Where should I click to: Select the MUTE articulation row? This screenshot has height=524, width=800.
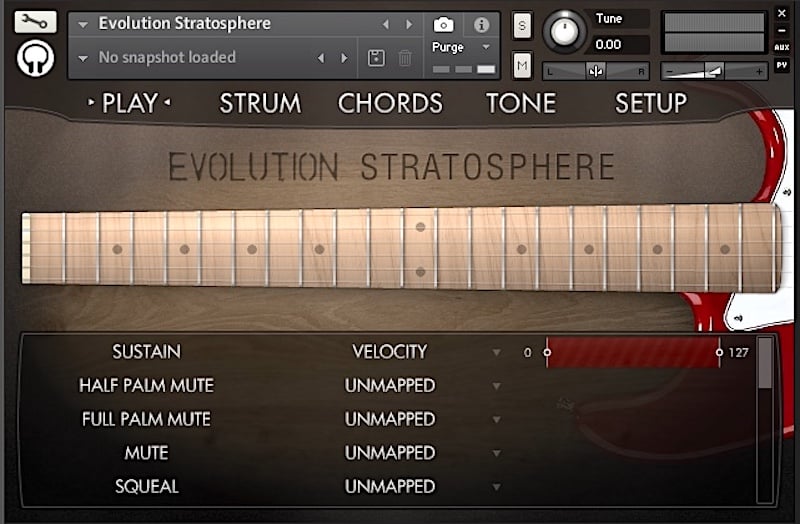(x=146, y=453)
